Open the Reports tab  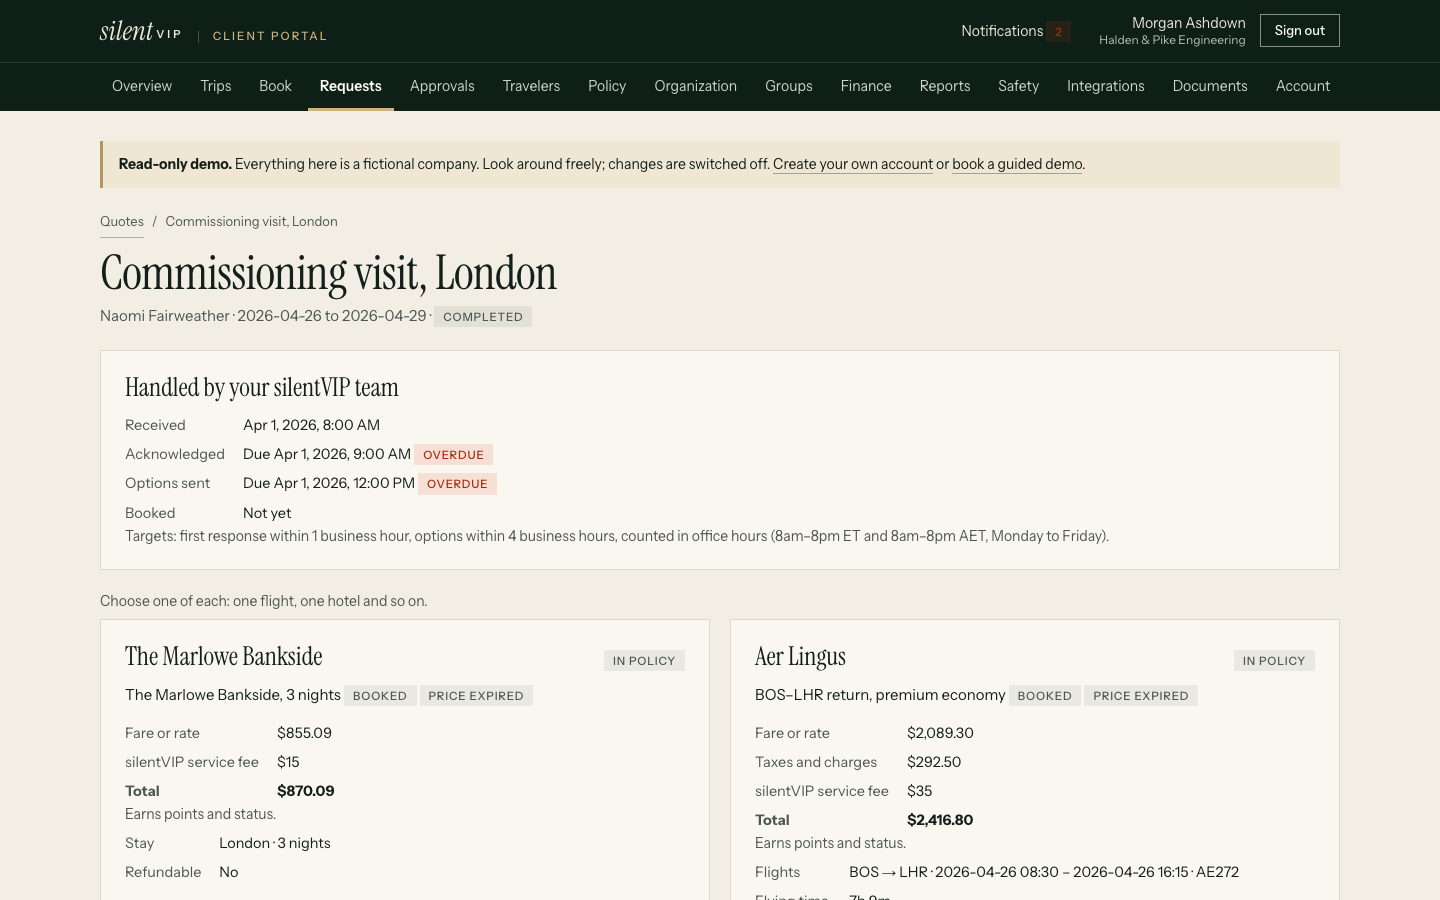click(x=945, y=86)
